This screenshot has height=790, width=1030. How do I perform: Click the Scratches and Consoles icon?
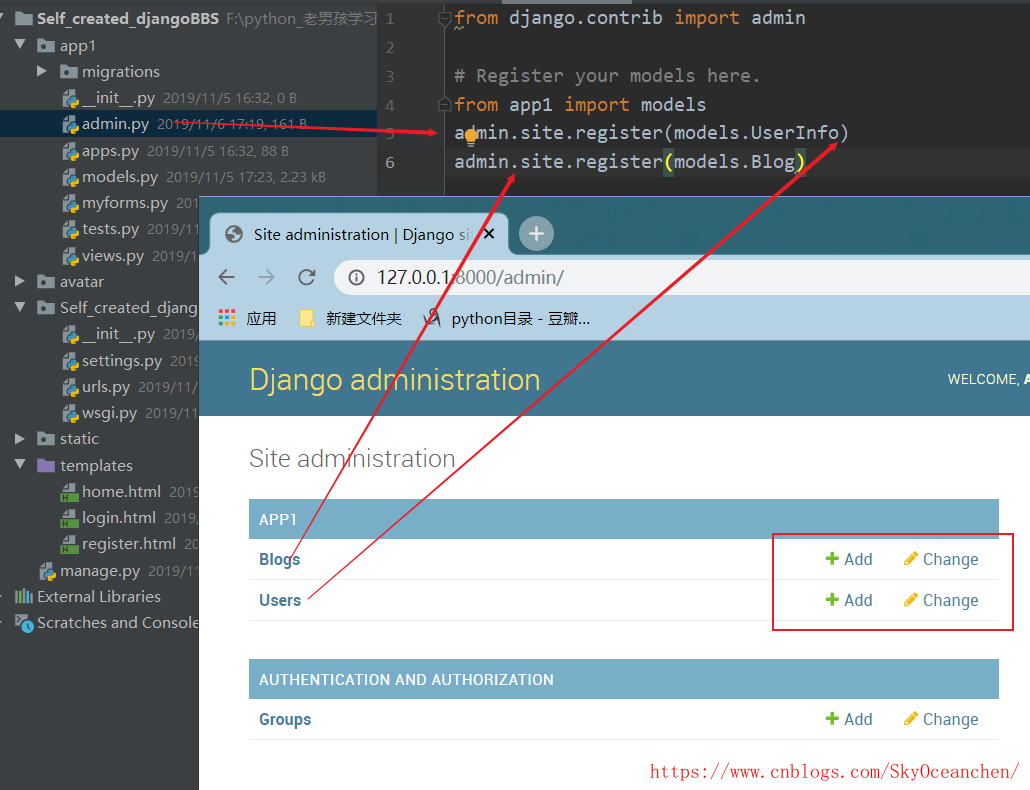click(24, 623)
